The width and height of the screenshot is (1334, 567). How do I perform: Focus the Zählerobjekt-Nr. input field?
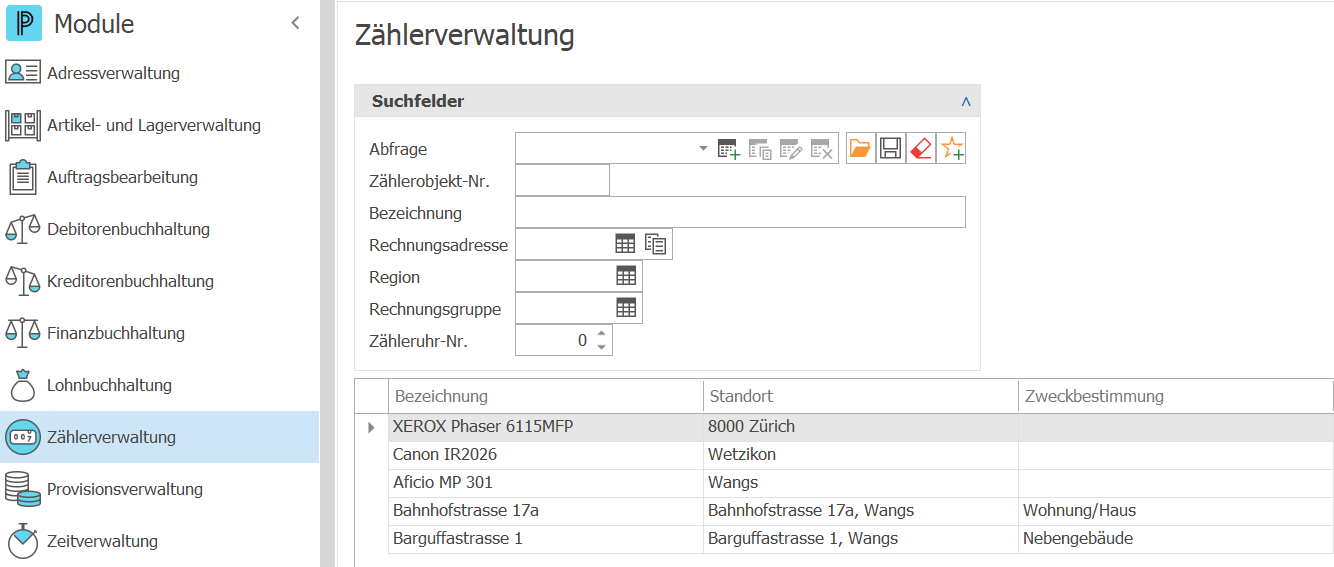(x=562, y=180)
